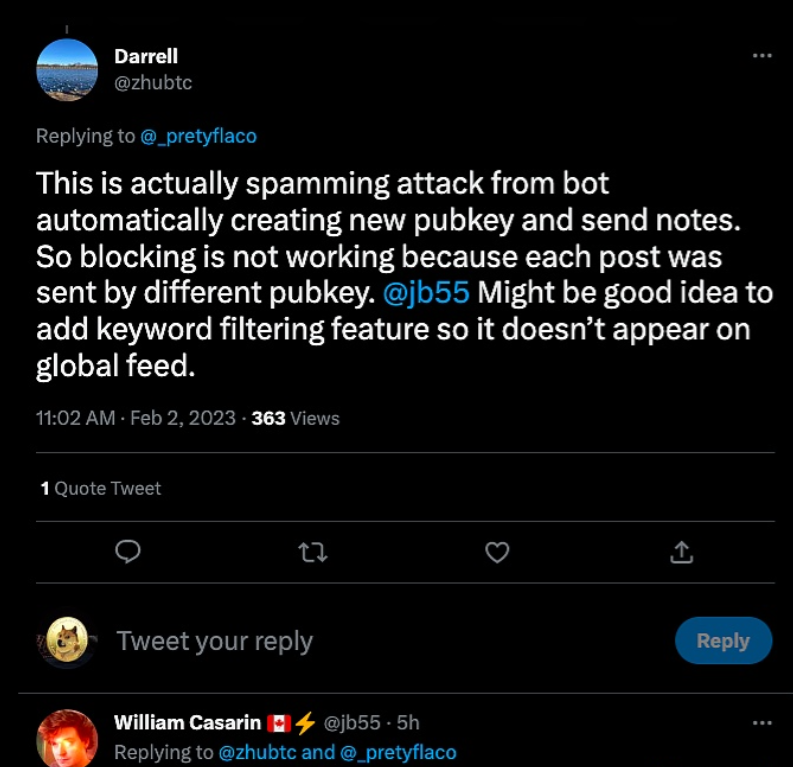Follow the @jb55 mention in tweet text
The width and height of the screenshot is (793, 767).
tap(428, 294)
